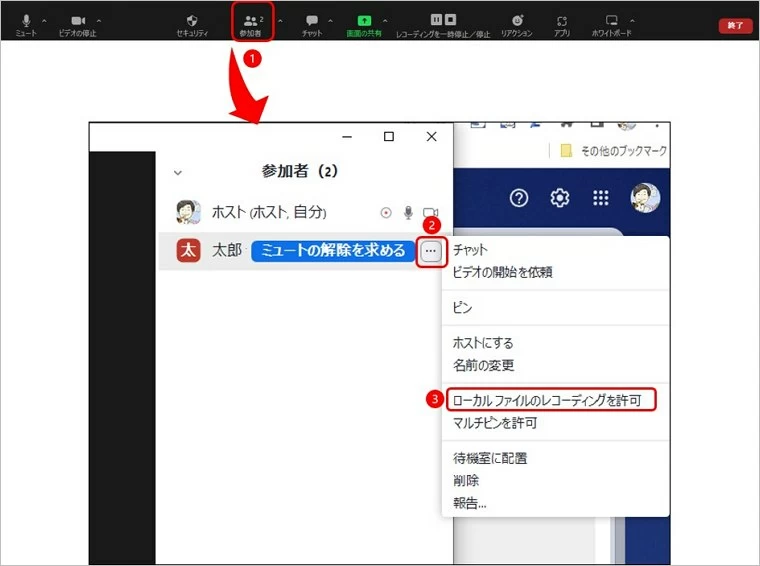Choose マルチピンを許可 menu option
The height and width of the screenshot is (566, 760).
[x=495, y=423]
